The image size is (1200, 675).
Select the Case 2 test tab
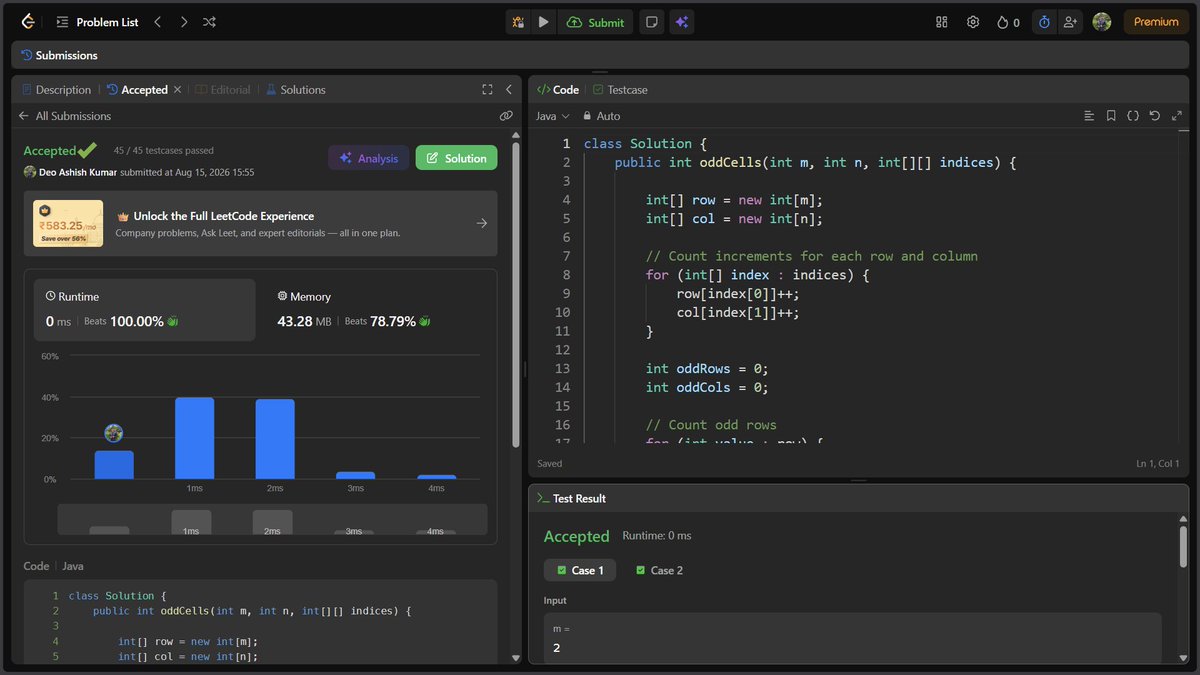coord(660,570)
